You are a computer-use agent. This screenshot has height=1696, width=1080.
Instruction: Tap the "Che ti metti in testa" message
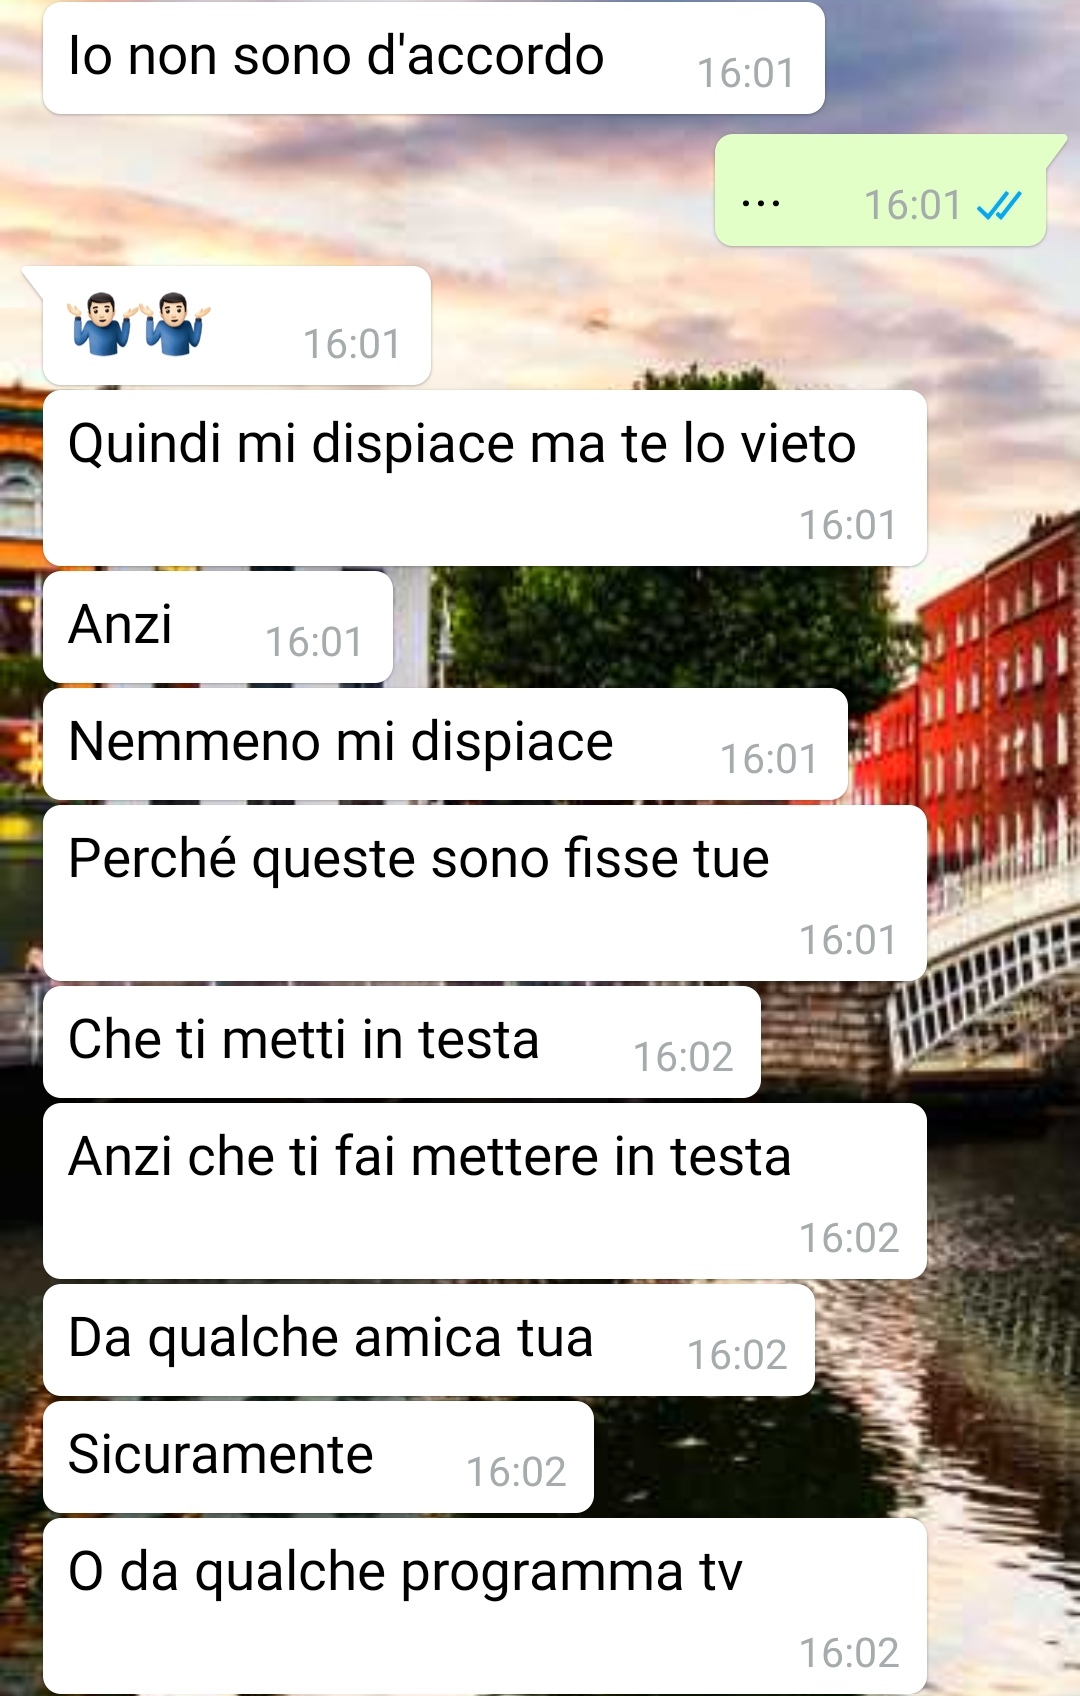coord(402,1042)
